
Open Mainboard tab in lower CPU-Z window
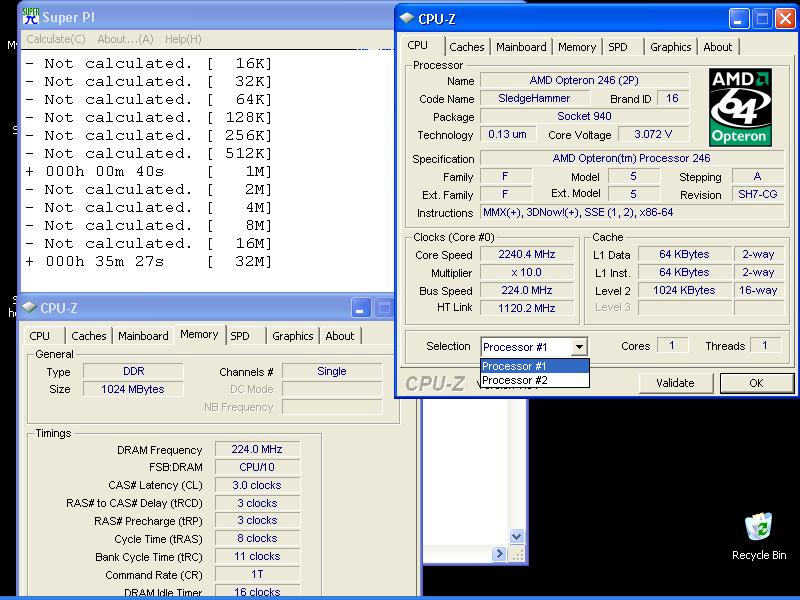coord(143,336)
